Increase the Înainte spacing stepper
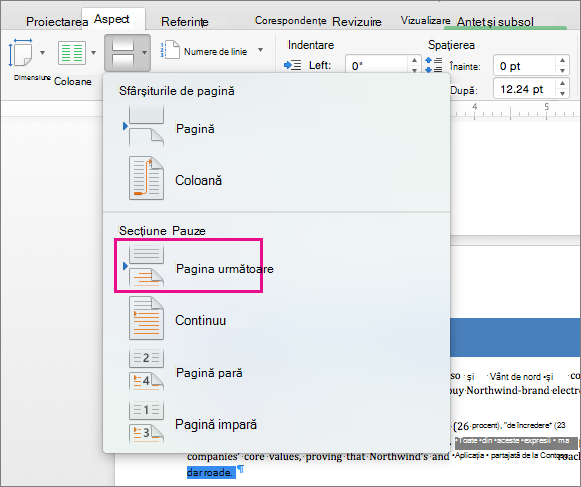 (x=562, y=60)
